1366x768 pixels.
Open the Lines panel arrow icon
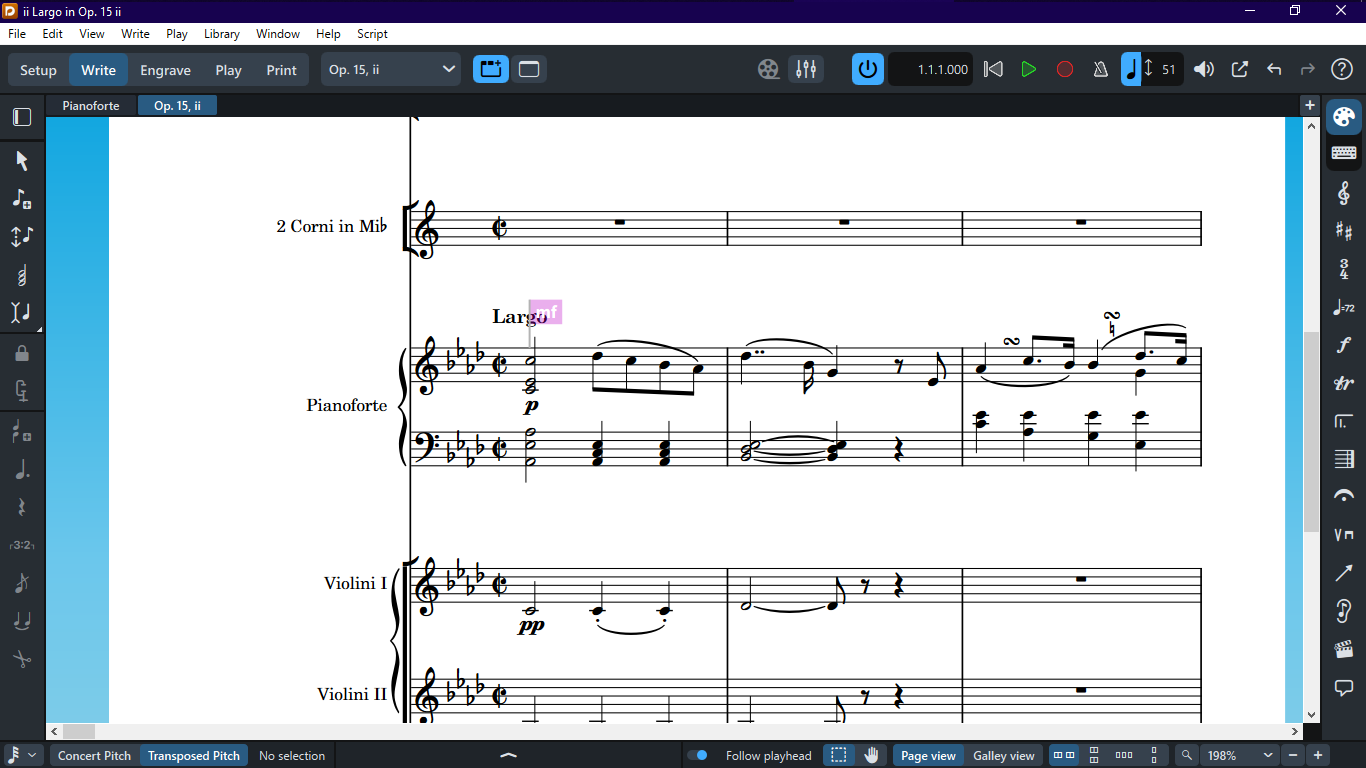[1344, 573]
